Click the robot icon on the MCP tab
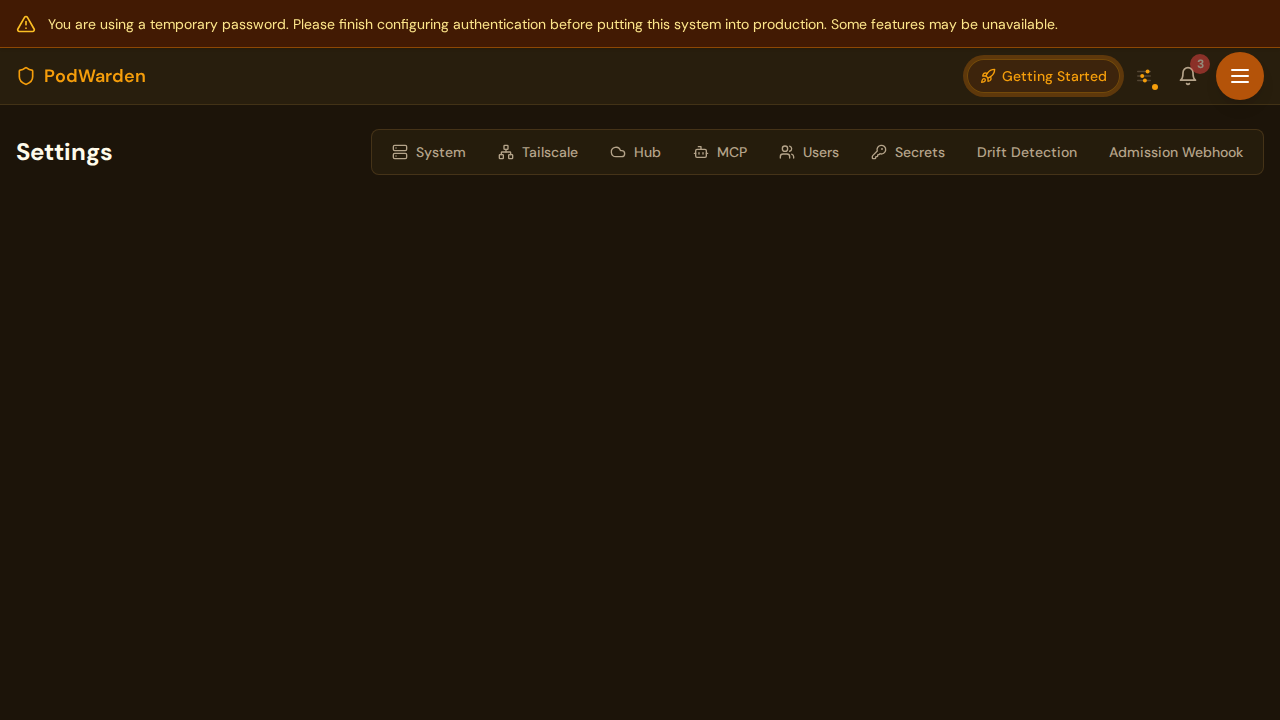The image size is (1280, 720). point(701,152)
